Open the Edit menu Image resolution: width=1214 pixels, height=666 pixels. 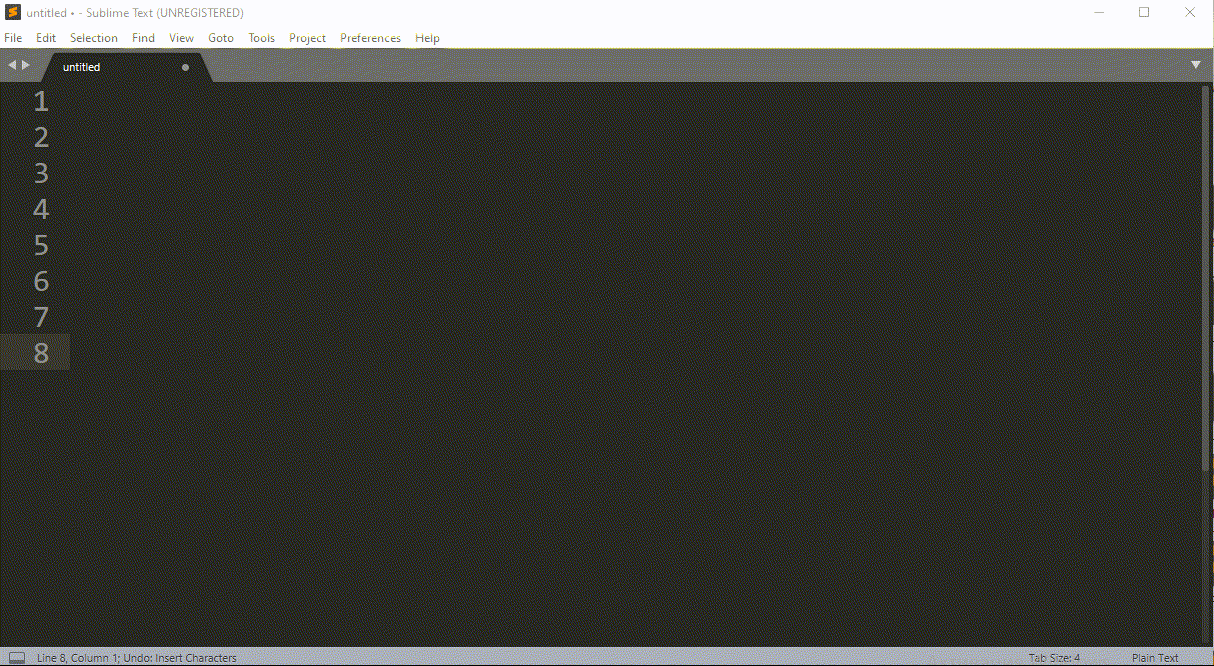pos(46,38)
